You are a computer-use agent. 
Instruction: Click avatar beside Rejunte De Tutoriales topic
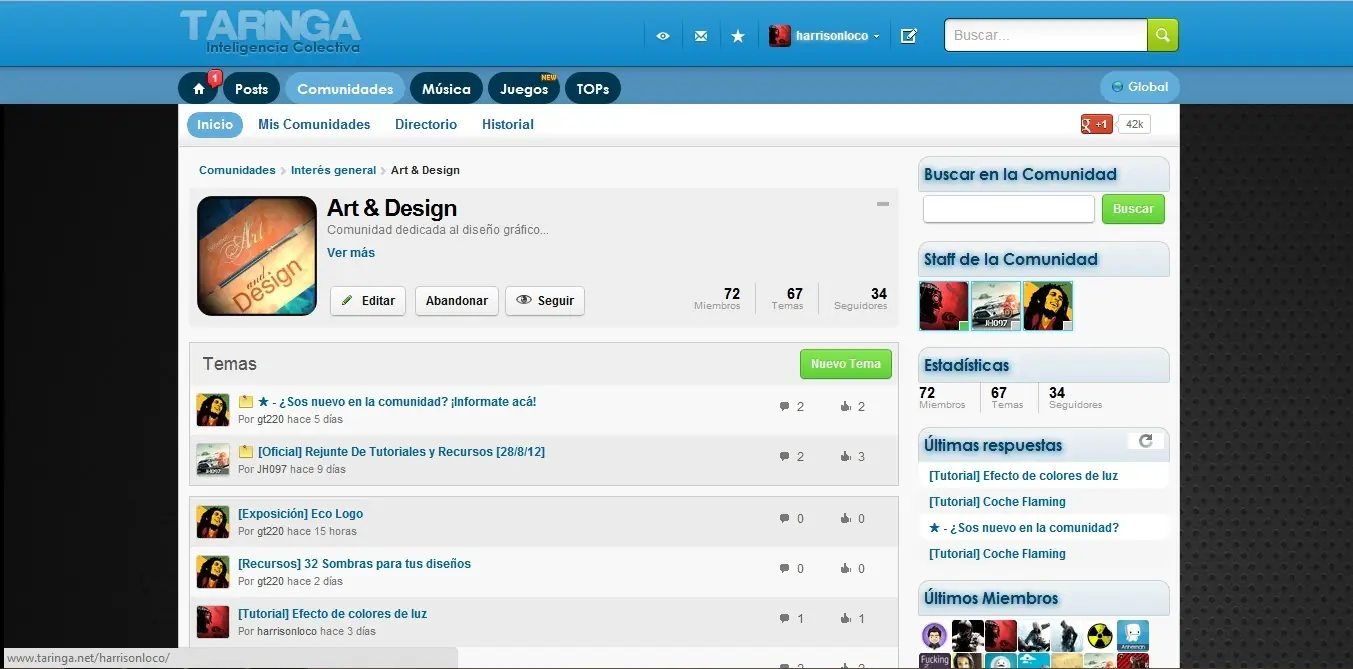point(213,460)
